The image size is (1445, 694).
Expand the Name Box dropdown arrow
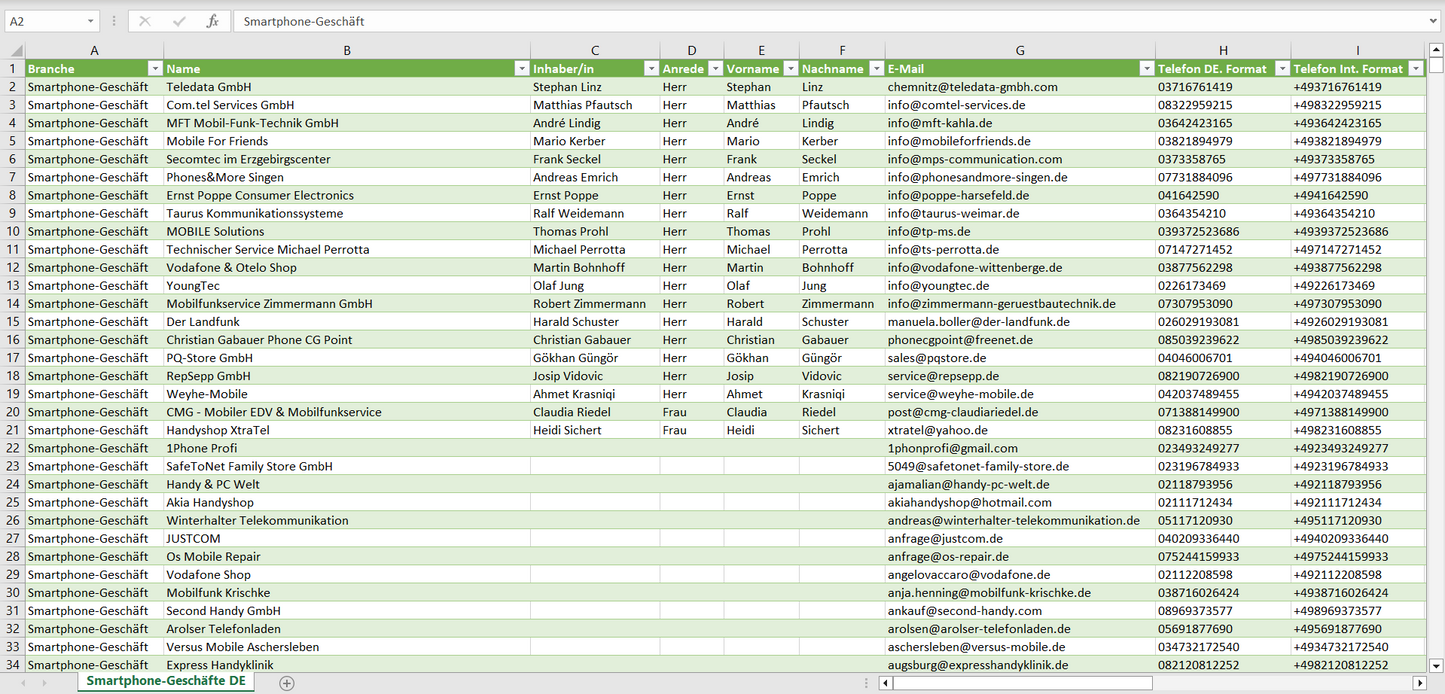click(90, 21)
